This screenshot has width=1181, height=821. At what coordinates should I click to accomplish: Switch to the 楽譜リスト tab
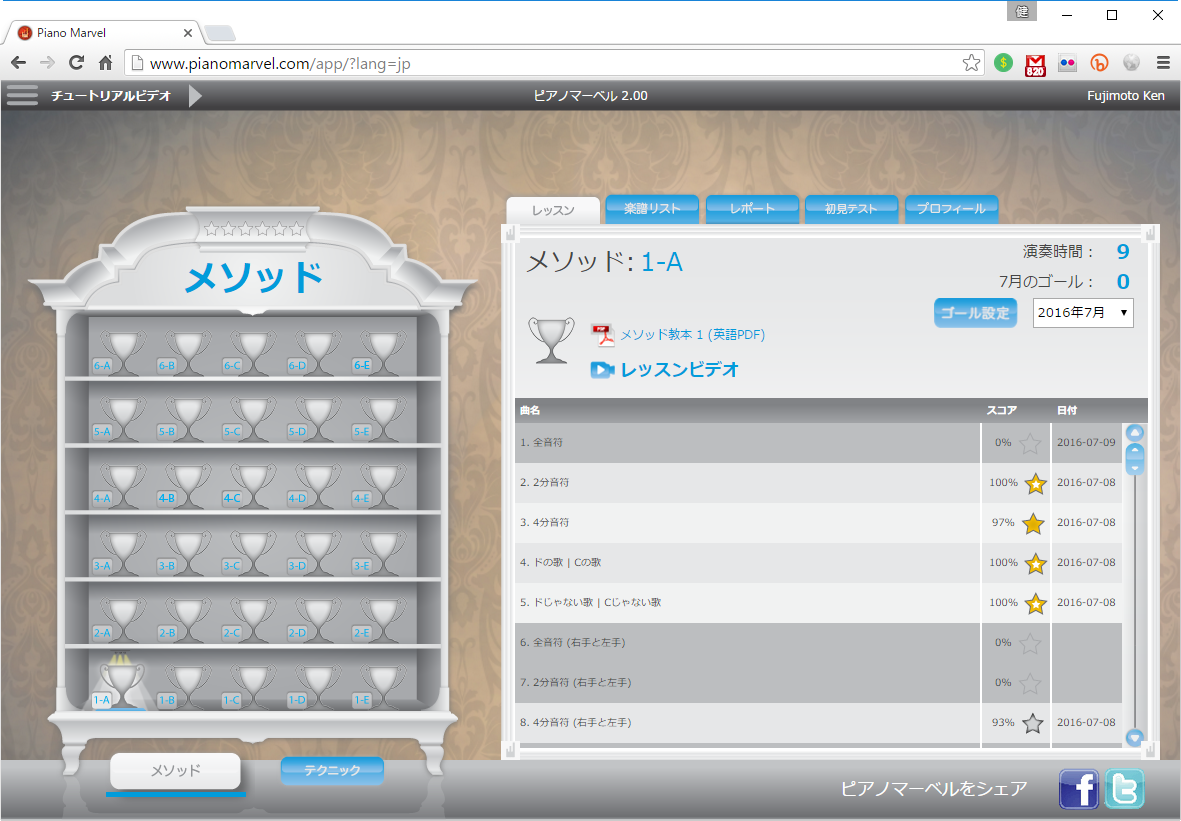pos(652,209)
